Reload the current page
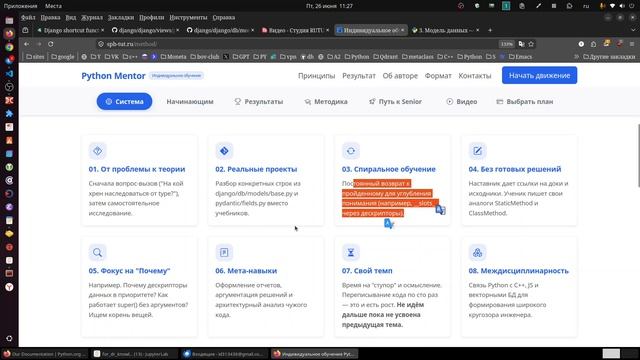 coord(51,44)
